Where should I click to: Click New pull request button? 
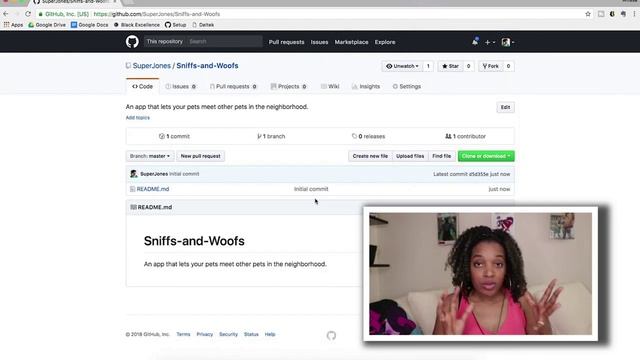200,156
